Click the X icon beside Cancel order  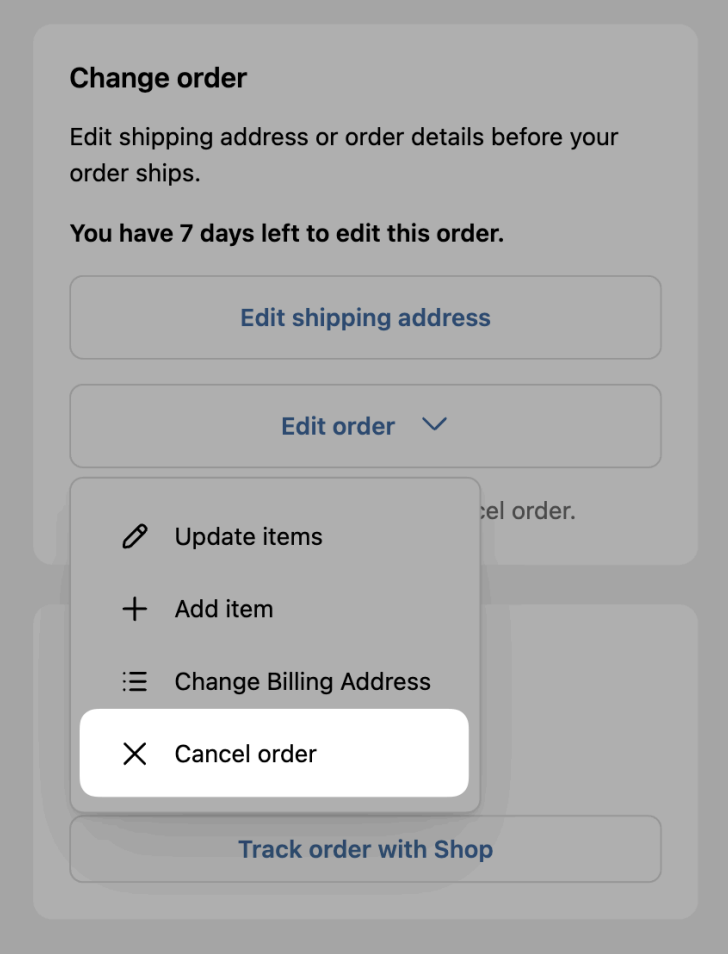(134, 754)
